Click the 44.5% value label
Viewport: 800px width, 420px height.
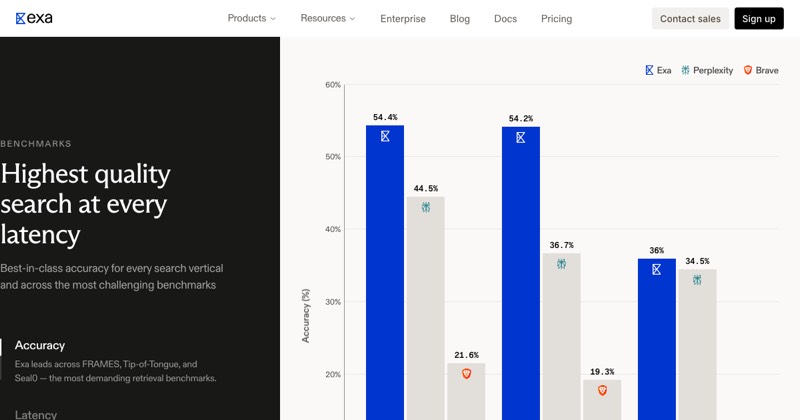pos(426,188)
